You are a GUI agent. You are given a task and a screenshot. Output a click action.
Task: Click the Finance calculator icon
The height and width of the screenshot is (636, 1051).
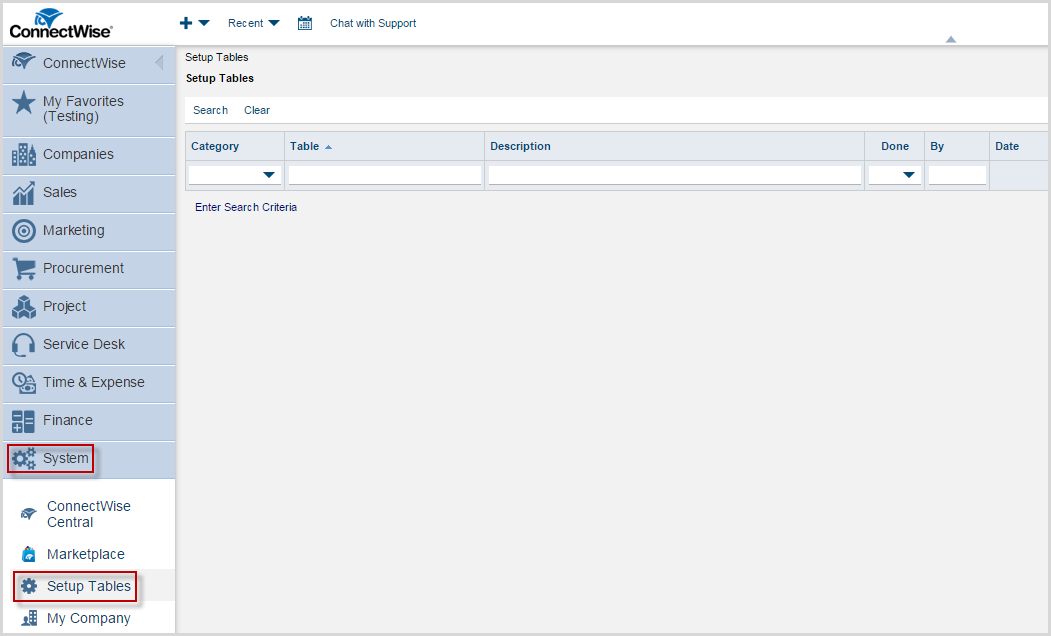tap(24, 421)
